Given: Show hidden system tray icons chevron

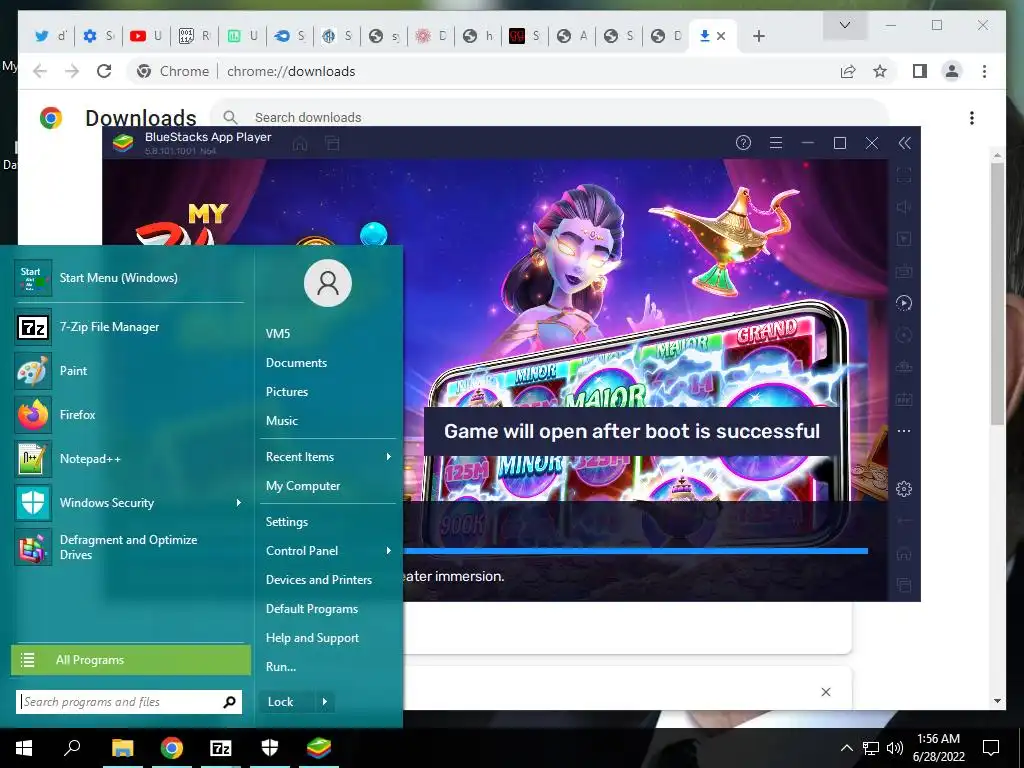Looking at the screenshot, I should pos(846,748).
